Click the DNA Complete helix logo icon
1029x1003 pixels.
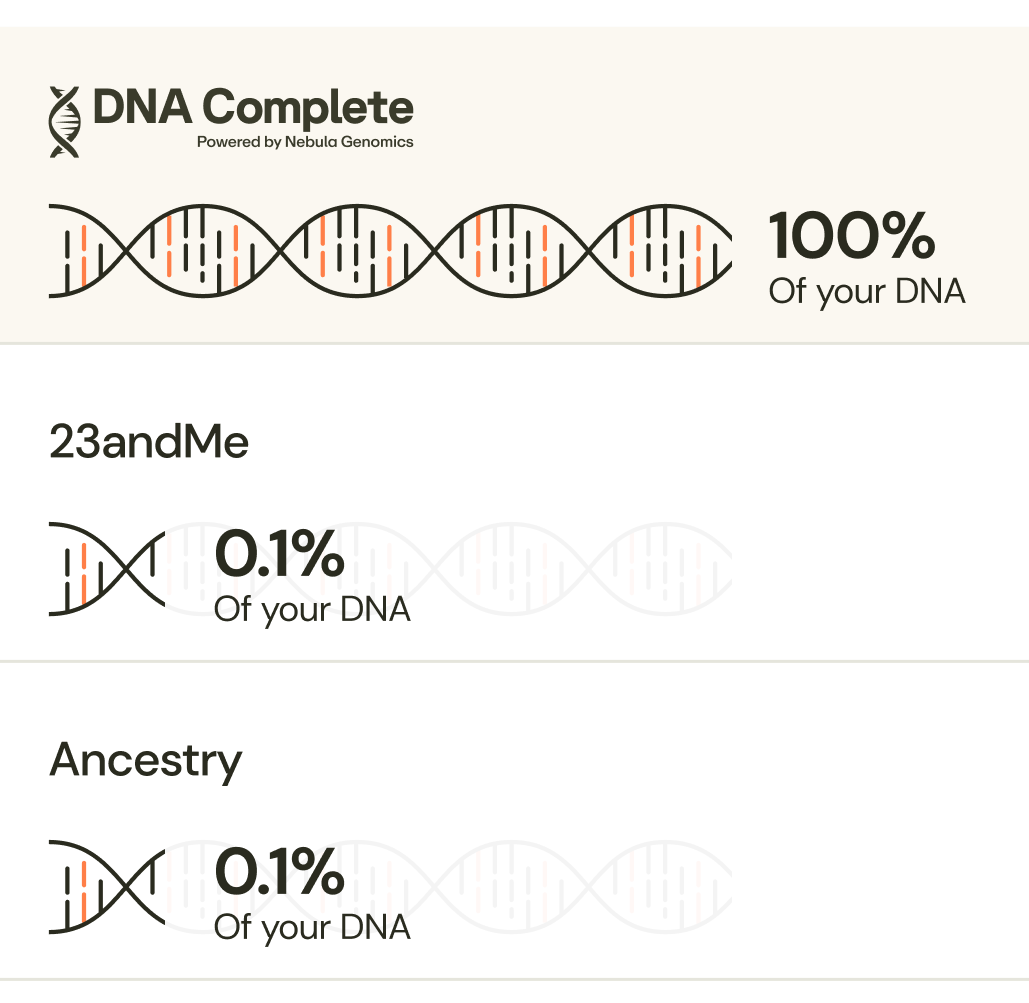(x=64, y=121)
